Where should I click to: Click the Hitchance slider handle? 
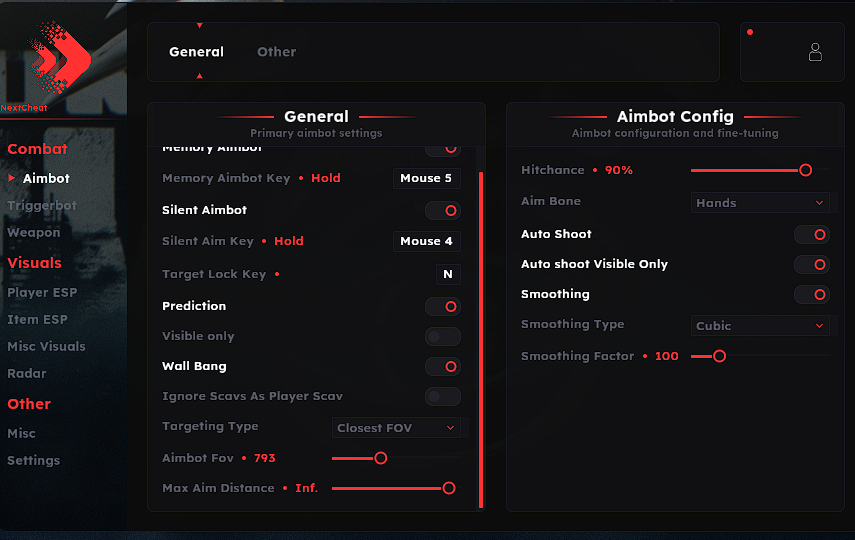805,170
